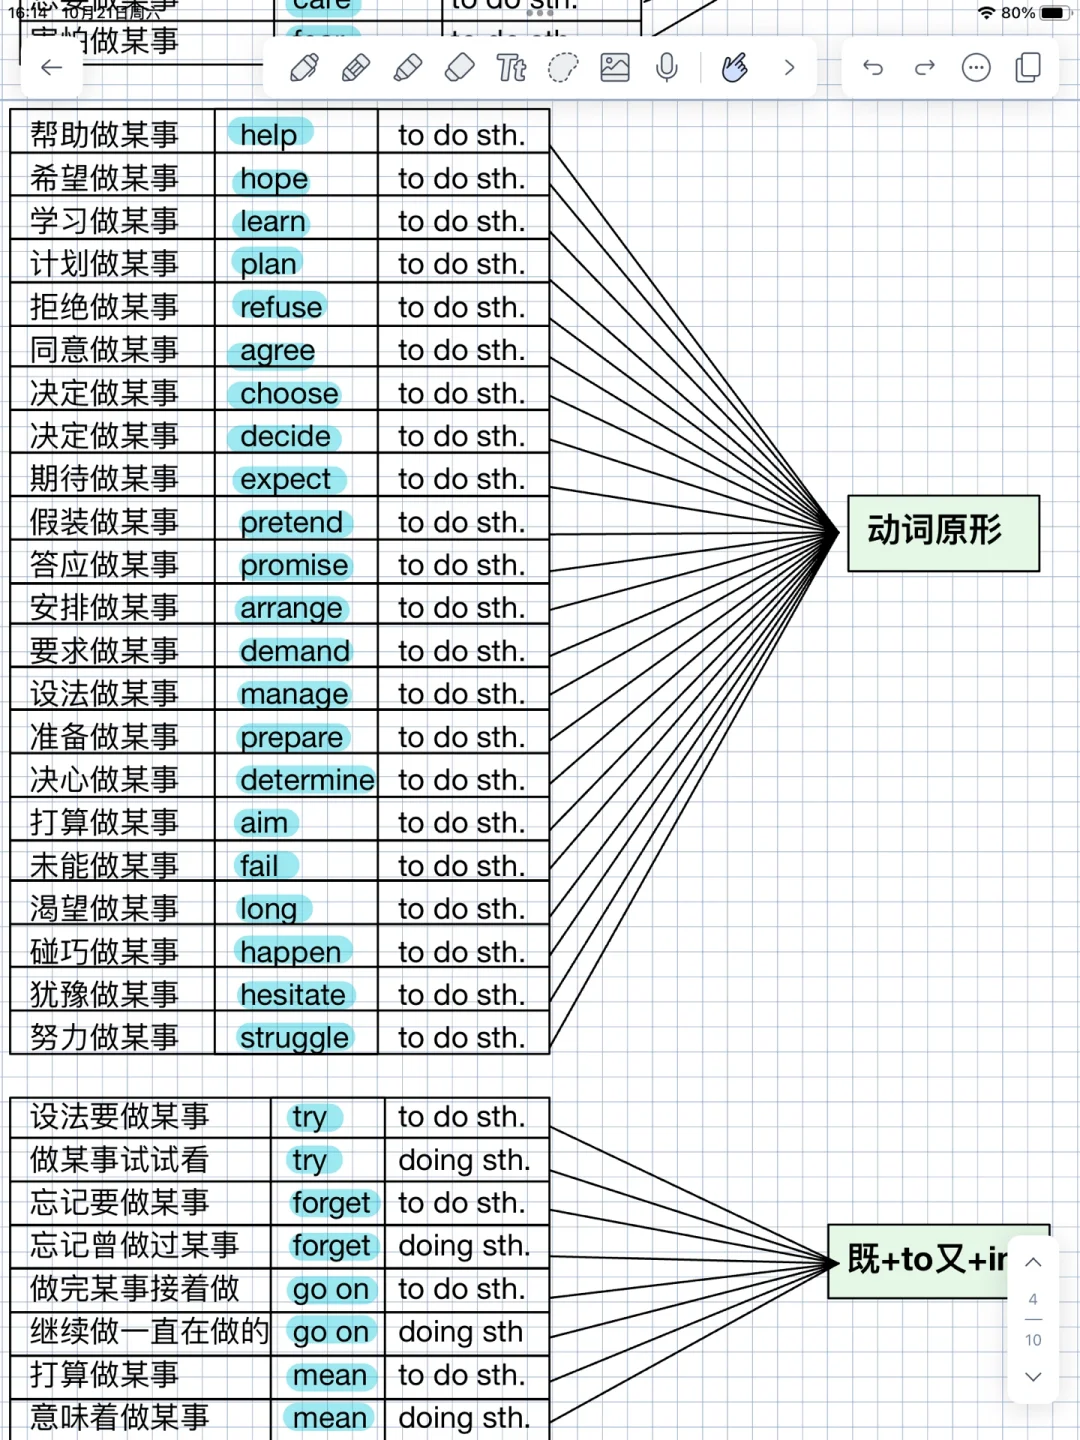Tap the Wi-Fi status icon
The image size is (1080, 1440).
tap(987, 13)
